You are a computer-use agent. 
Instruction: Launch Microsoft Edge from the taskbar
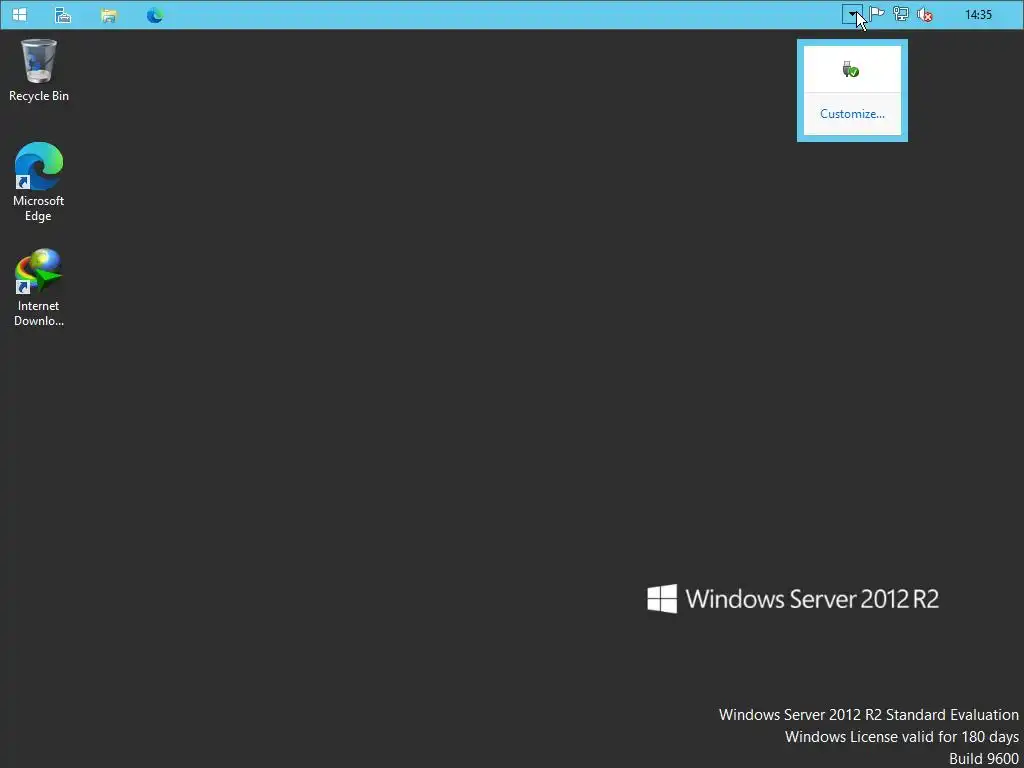[x=155, y=15]
